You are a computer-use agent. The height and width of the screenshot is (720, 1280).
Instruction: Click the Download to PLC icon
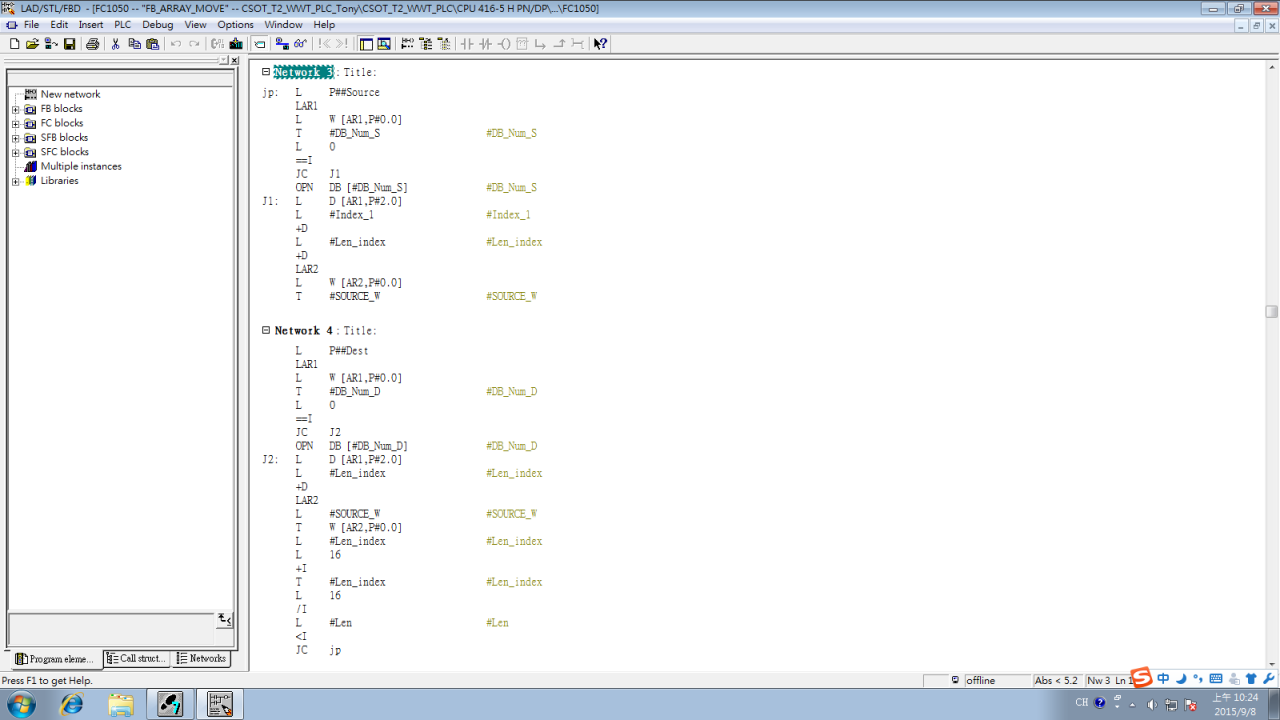(x=236, y=44)
